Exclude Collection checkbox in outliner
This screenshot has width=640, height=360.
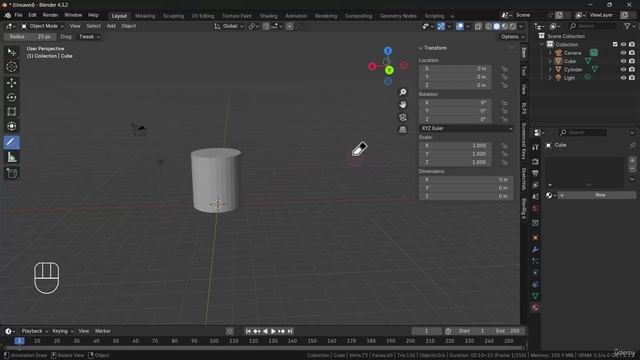(x=615, y=44)
